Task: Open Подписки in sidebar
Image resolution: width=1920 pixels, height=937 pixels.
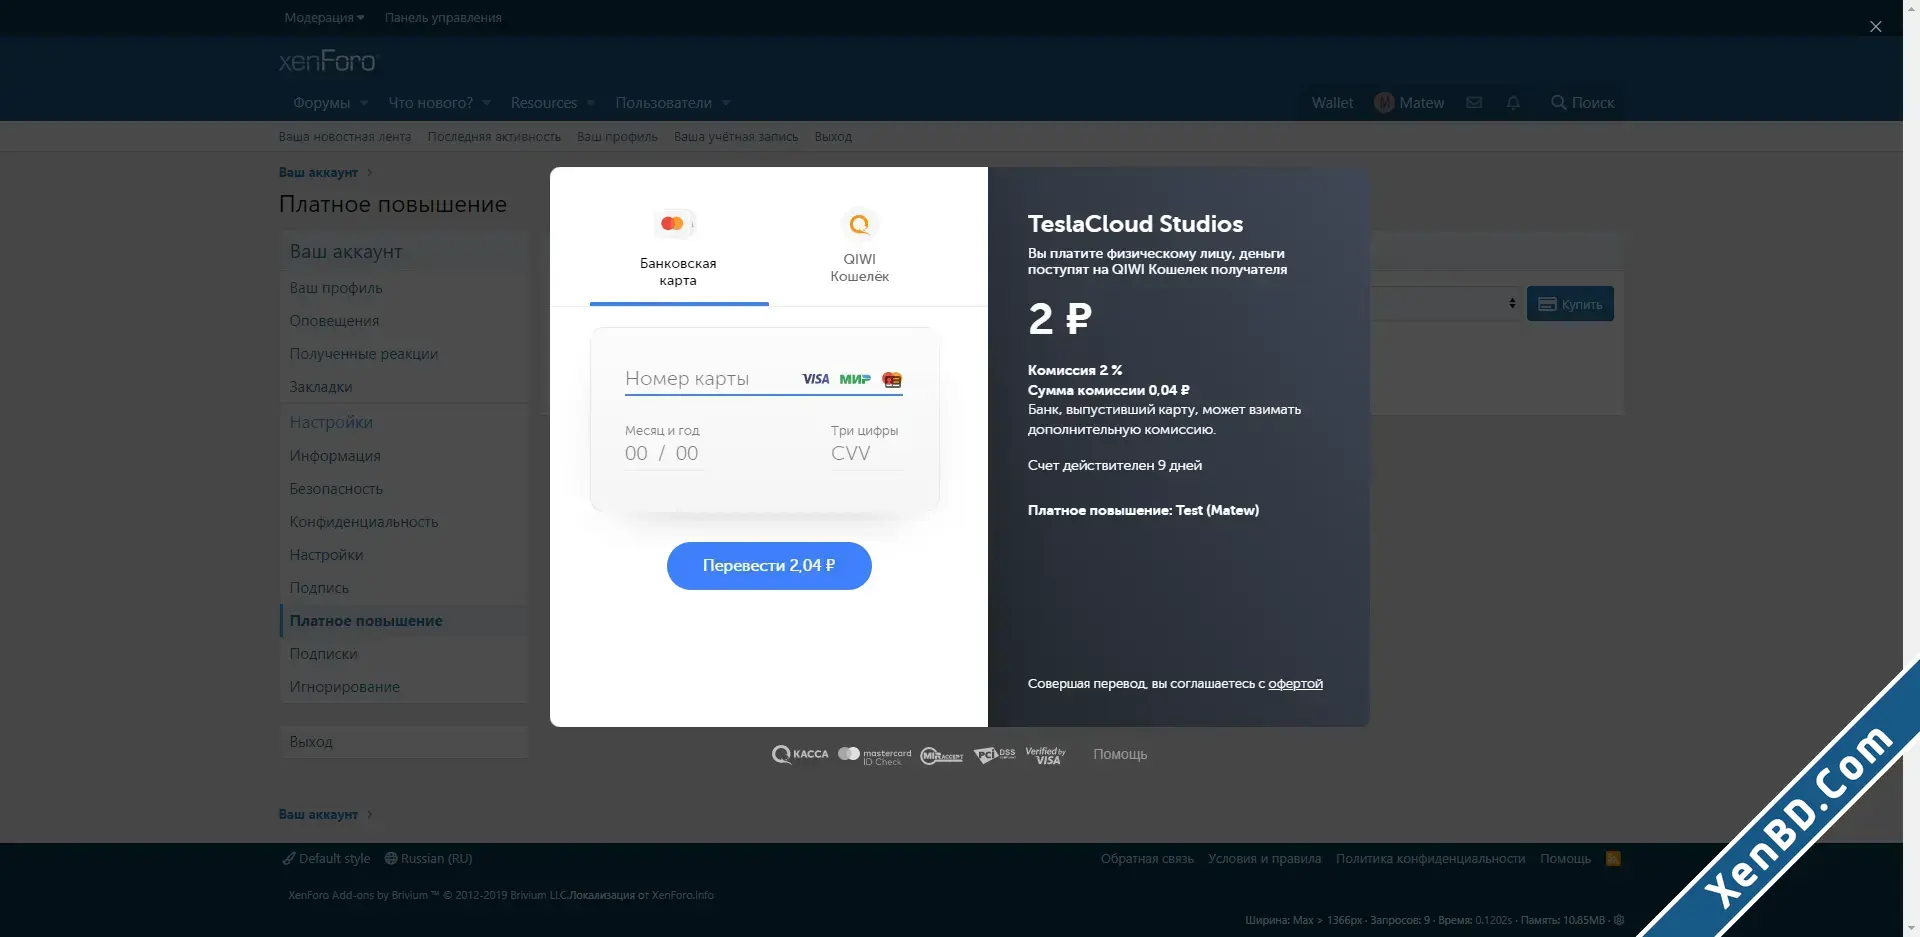Action: (404, 654)
